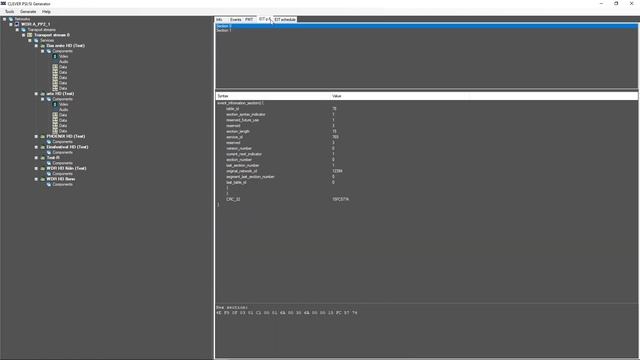Click first Data icon under Das Erste HD
The image size is (640, 360).
(55, 67)
